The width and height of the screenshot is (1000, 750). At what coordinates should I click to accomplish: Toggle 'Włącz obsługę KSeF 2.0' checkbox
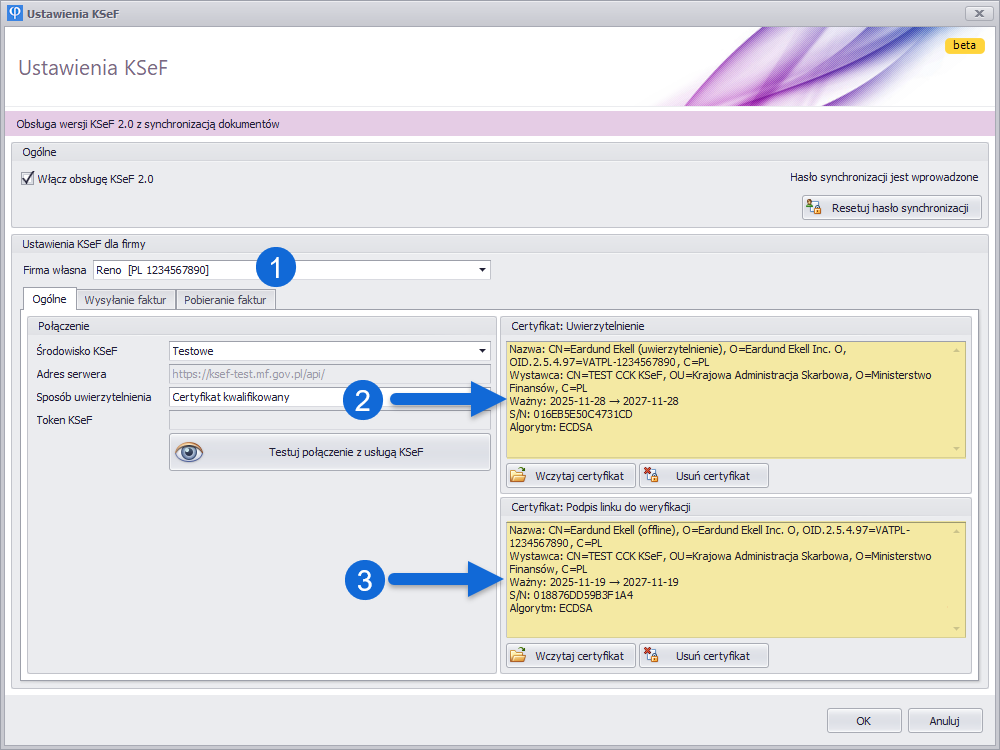[x=28, y=179]
